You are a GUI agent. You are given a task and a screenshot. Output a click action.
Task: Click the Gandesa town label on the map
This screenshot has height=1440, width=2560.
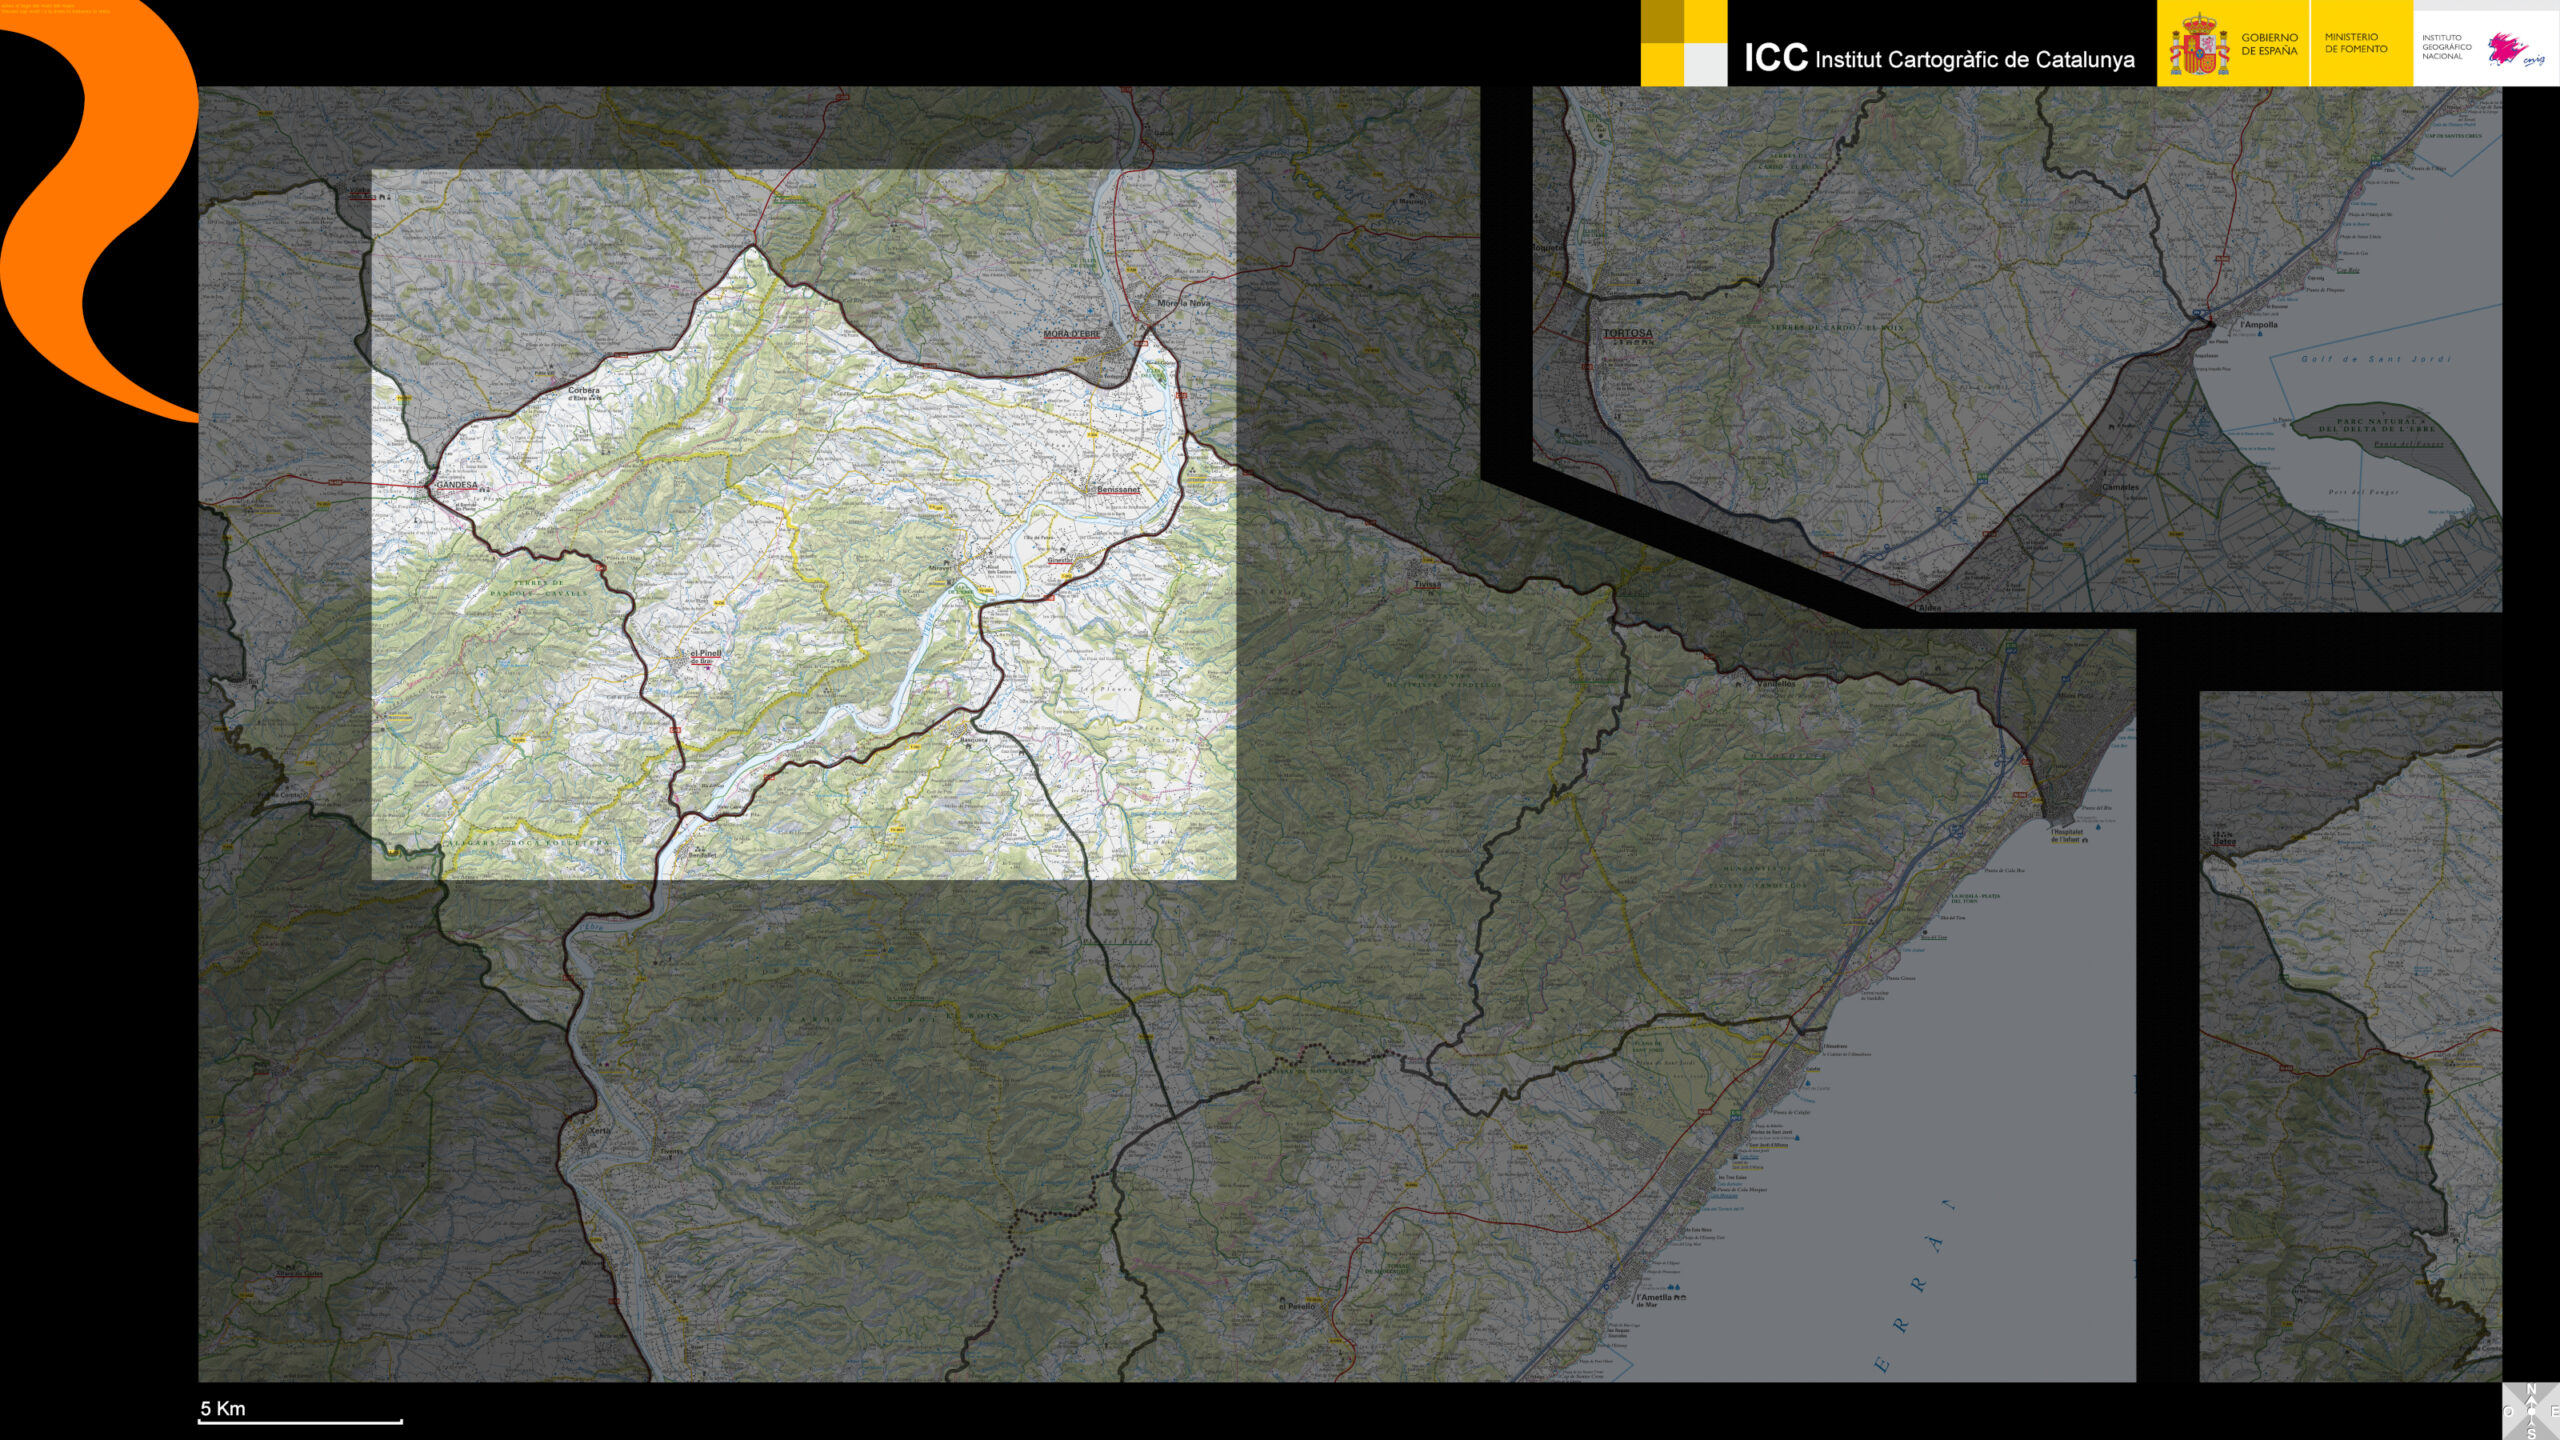457,485
